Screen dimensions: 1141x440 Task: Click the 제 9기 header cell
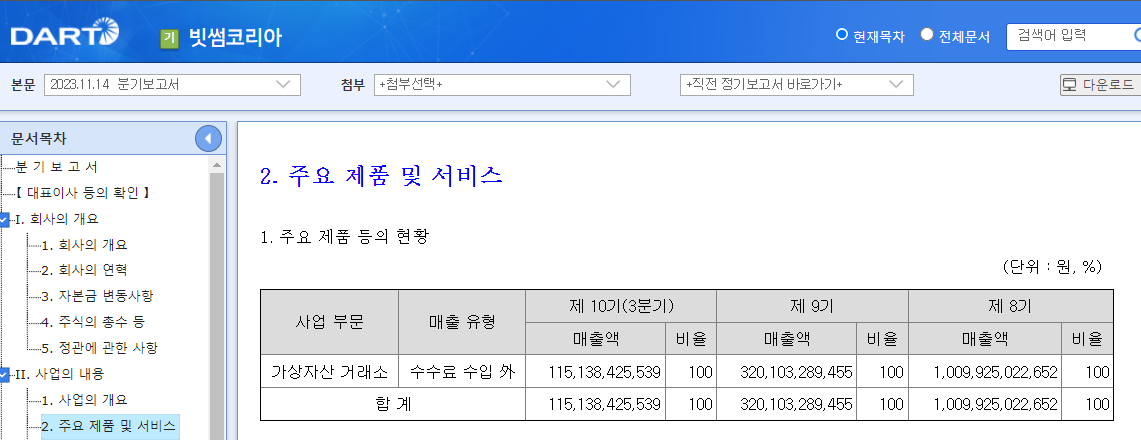point(812,306)
